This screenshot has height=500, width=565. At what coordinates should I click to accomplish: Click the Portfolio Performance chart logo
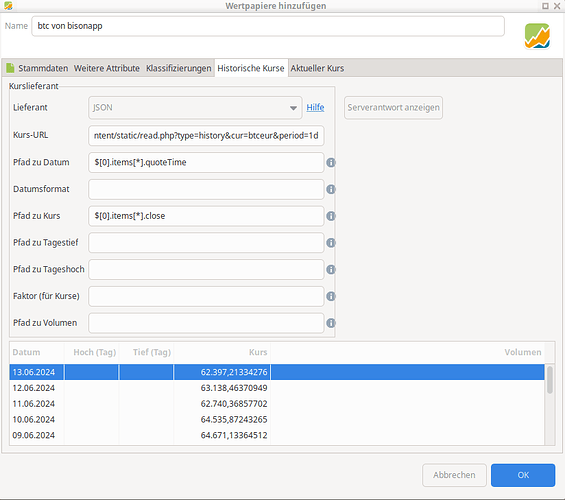pos(537,36)
